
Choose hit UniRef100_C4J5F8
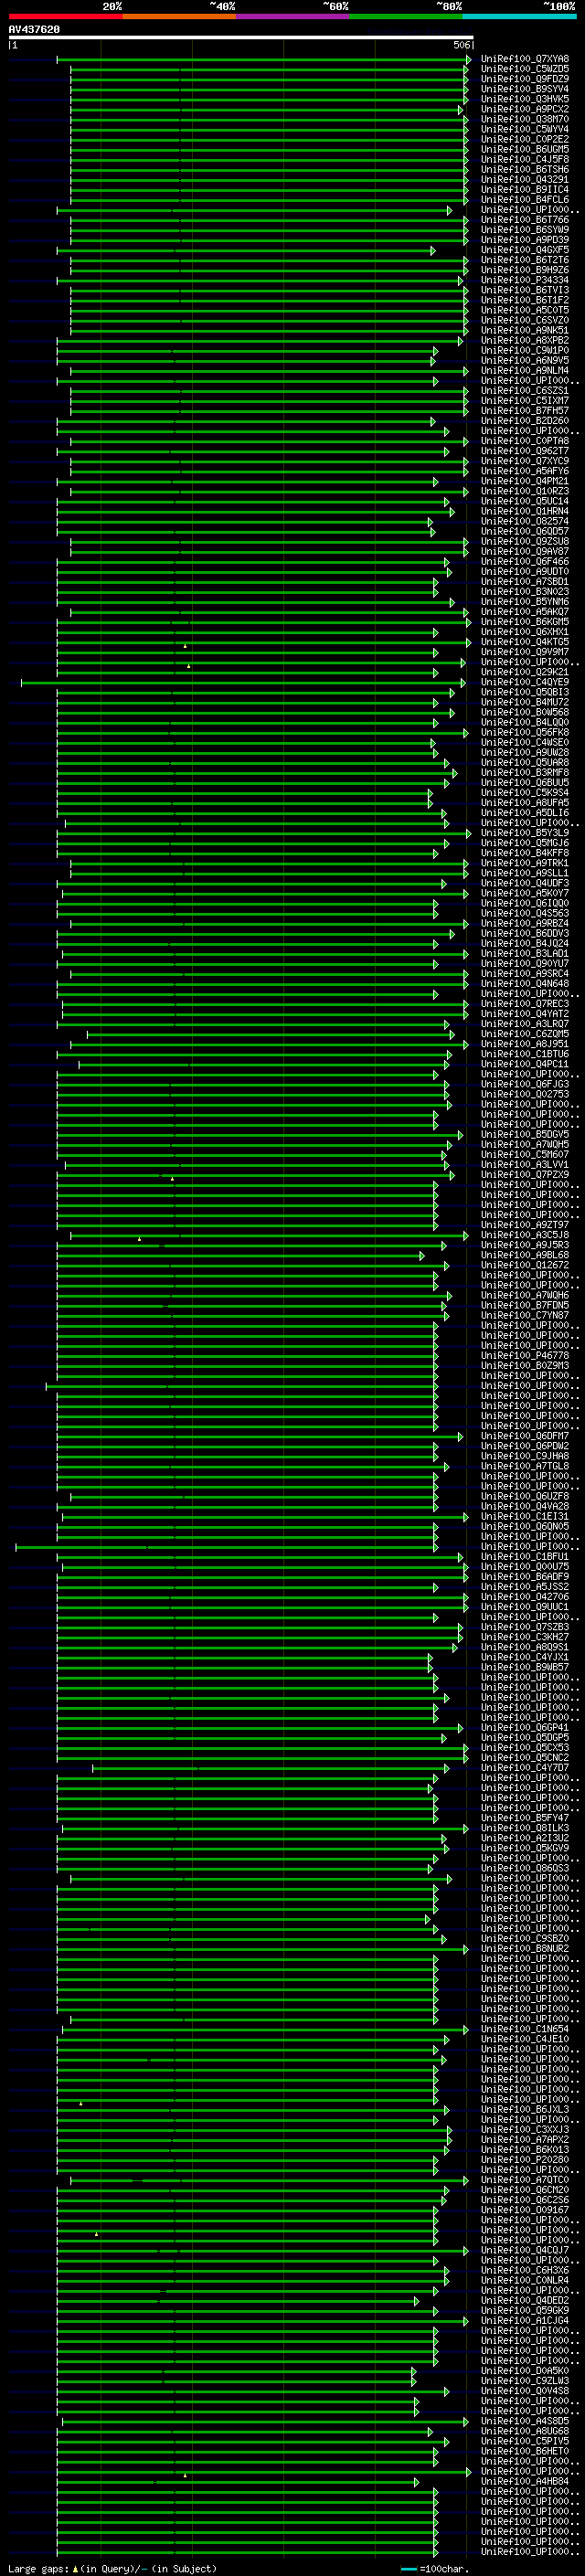point(525,159)
